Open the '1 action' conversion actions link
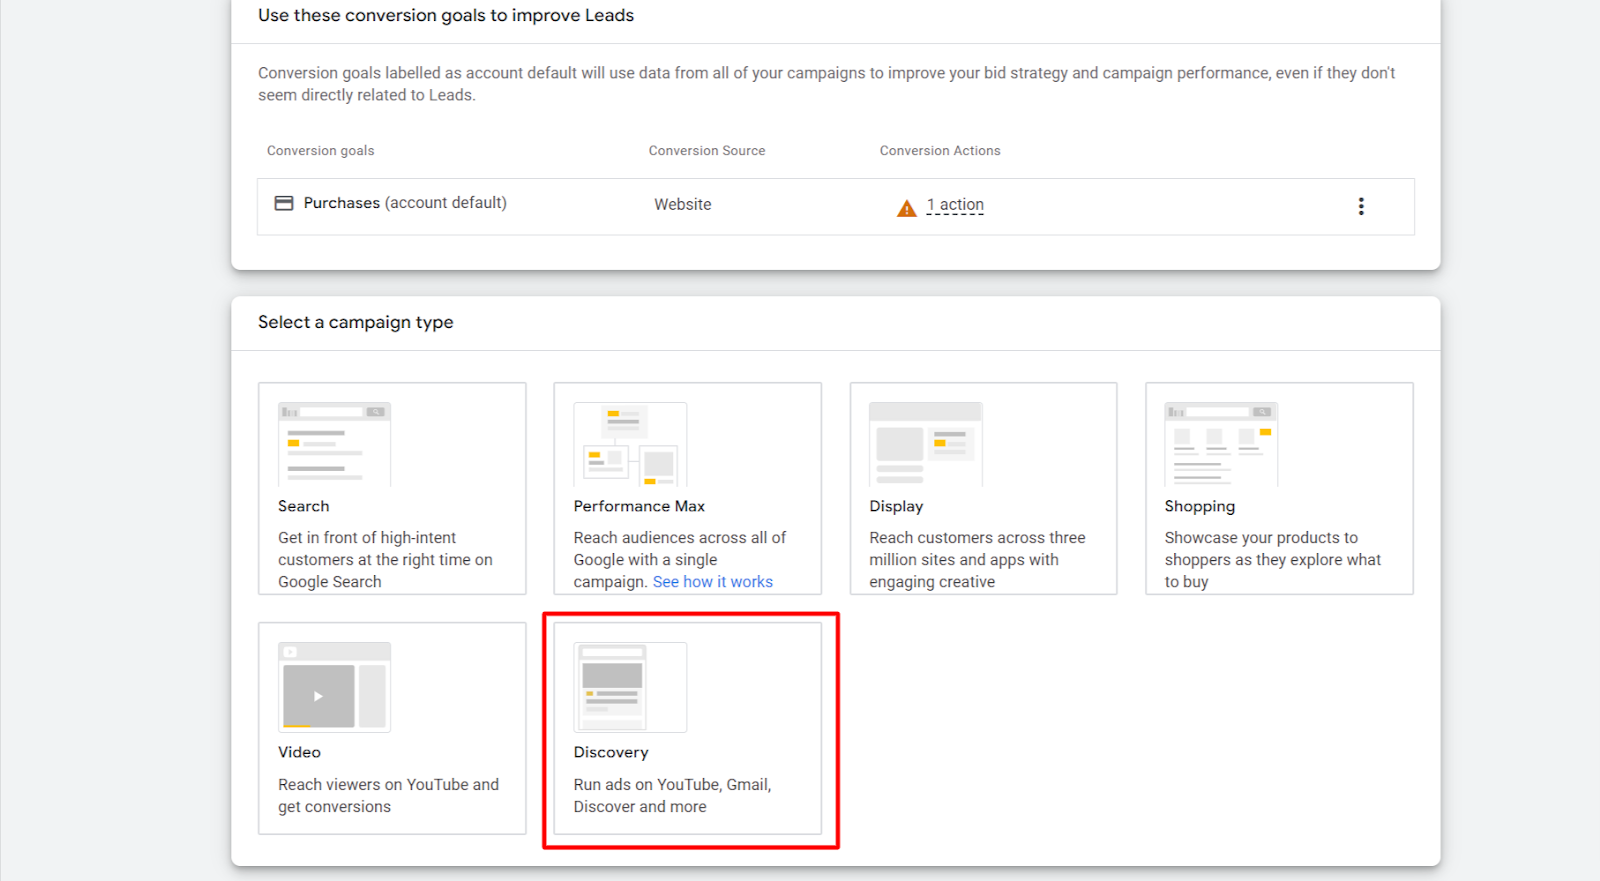This screenshot has width=1600, height=881. (x=955, y=205)
